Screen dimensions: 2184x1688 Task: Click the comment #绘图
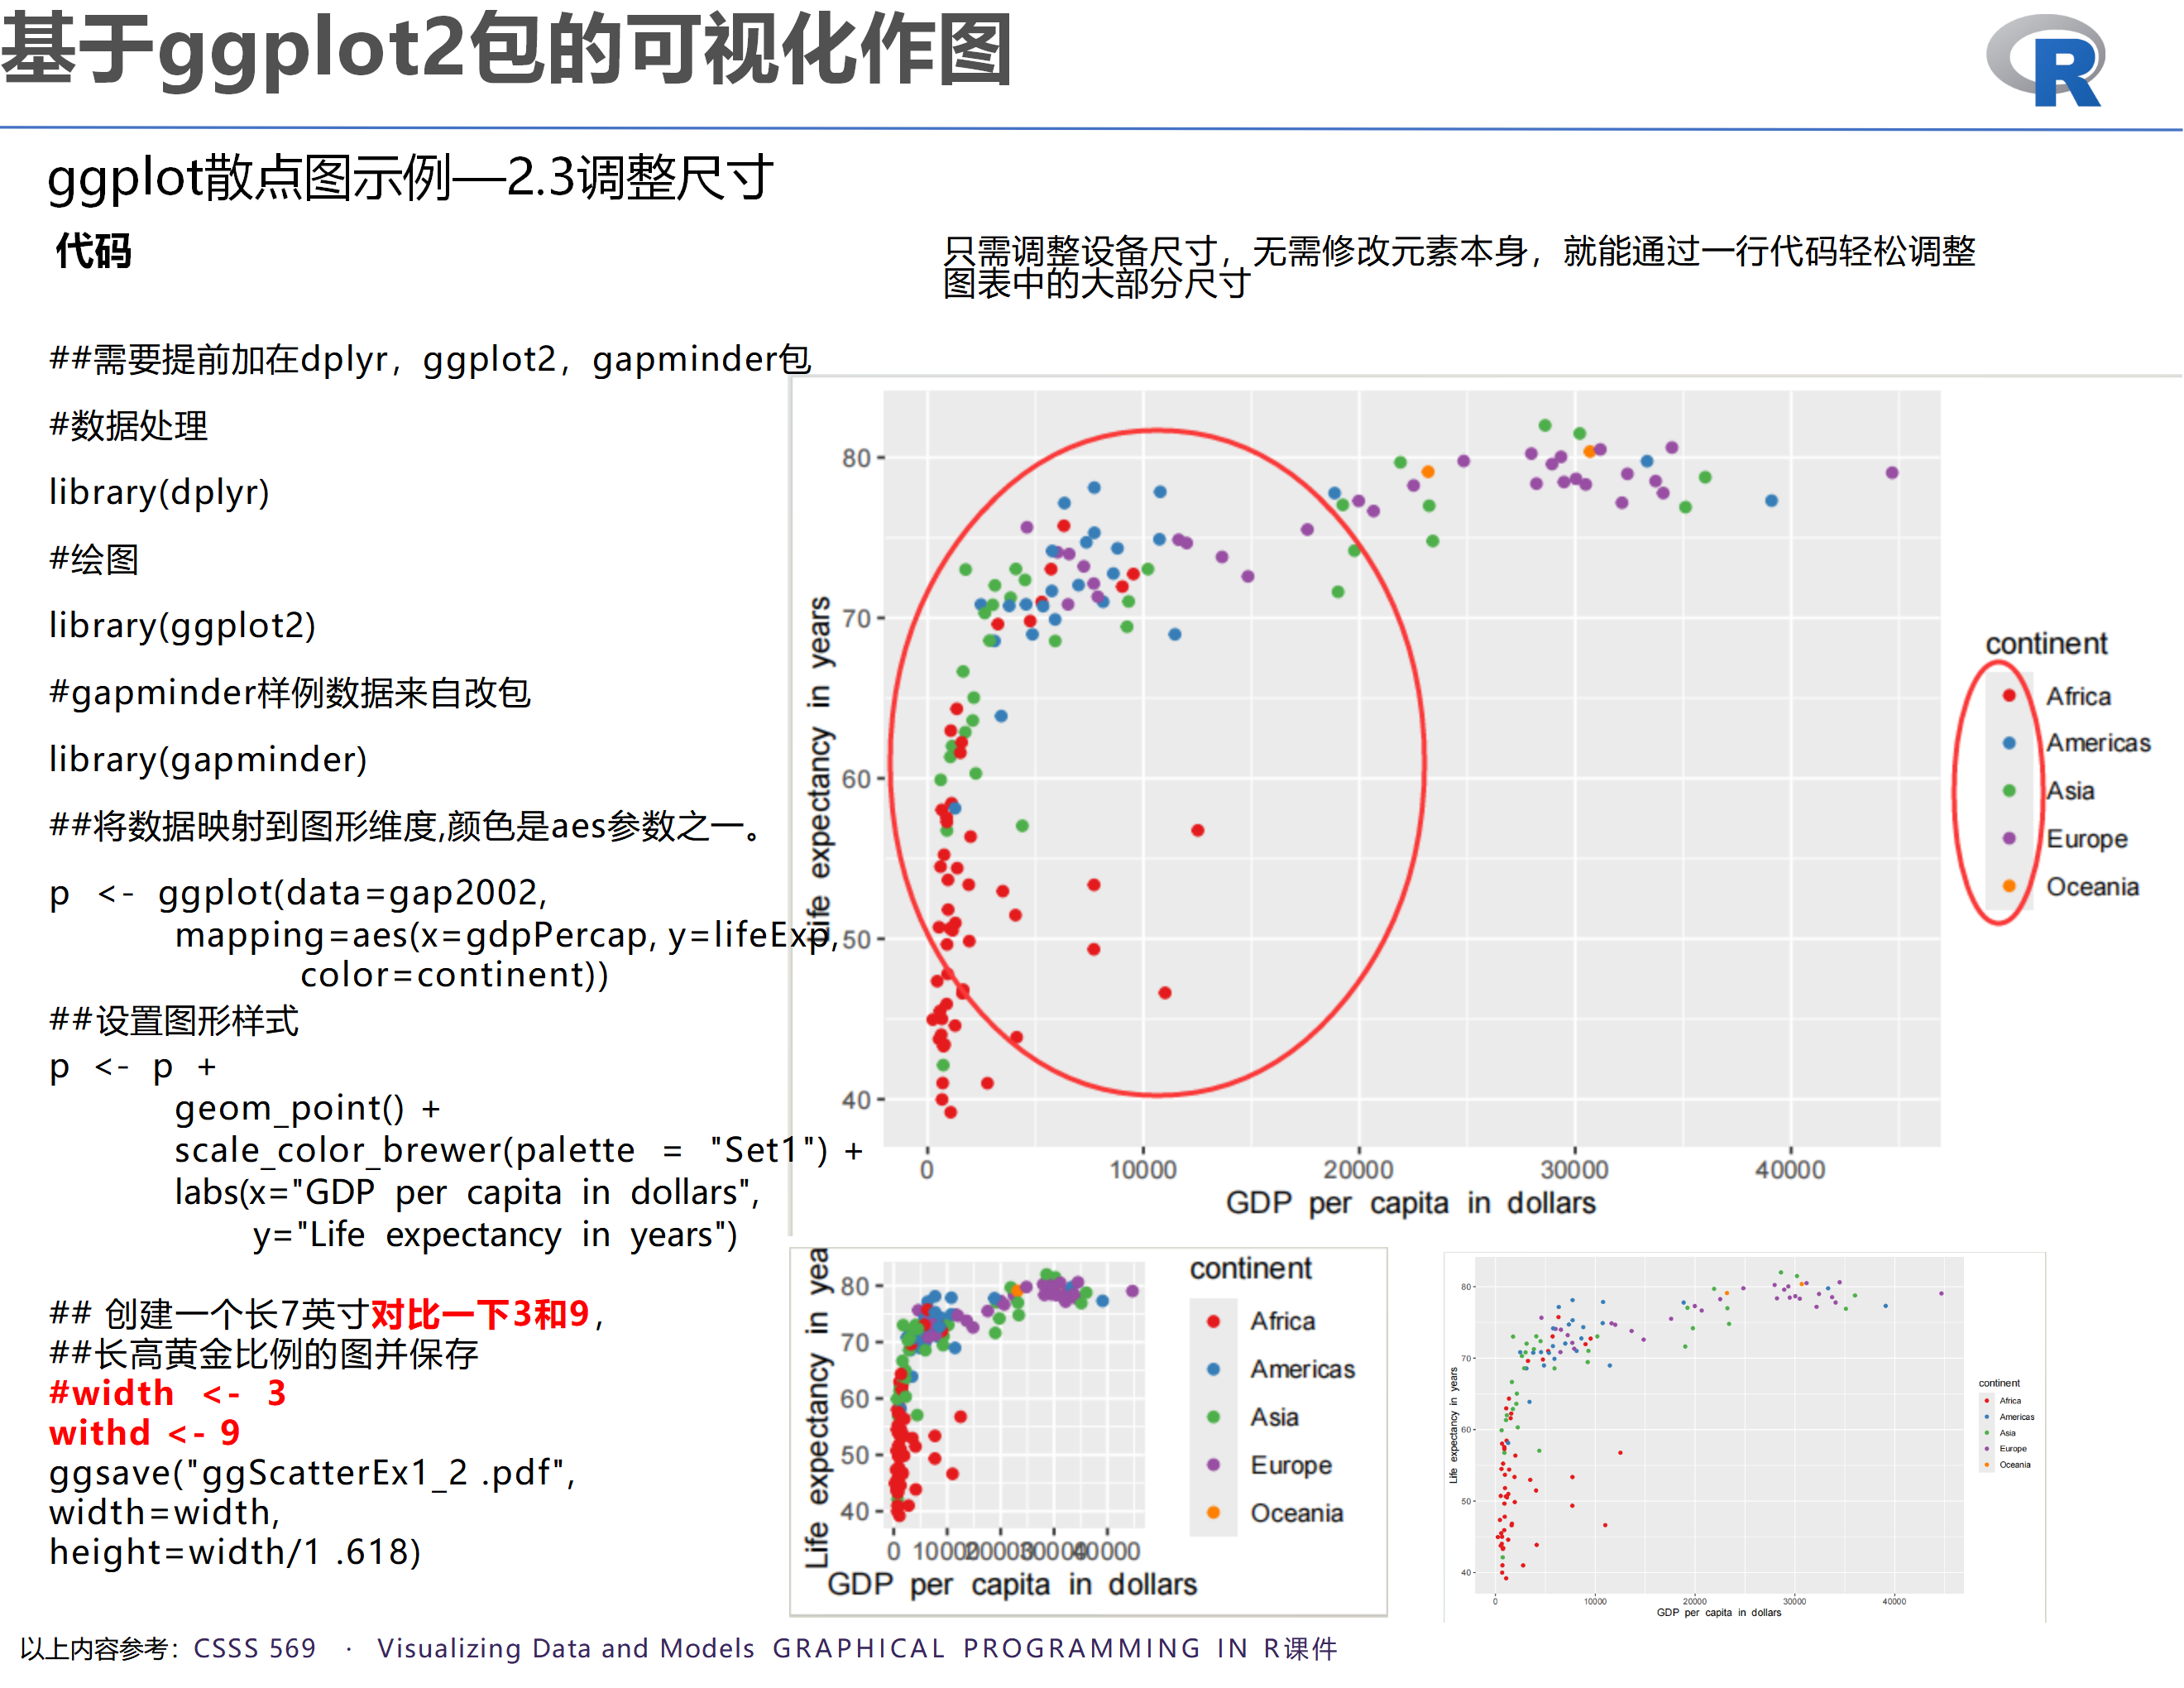(x=93, y=559)
